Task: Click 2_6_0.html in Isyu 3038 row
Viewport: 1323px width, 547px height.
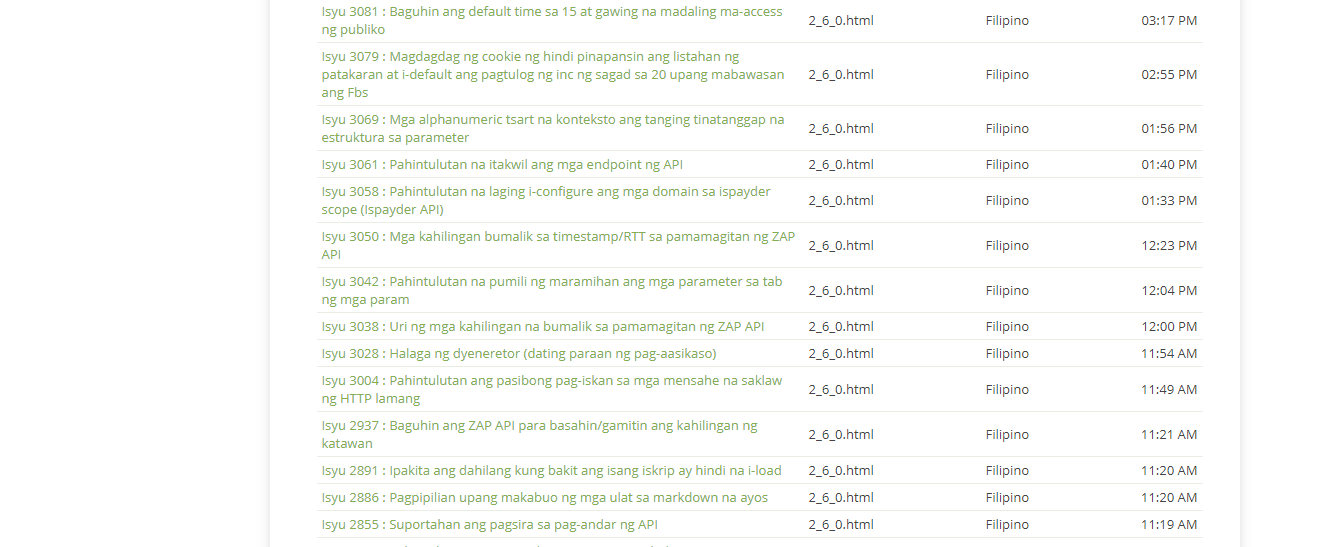Action: click(841, 326)
